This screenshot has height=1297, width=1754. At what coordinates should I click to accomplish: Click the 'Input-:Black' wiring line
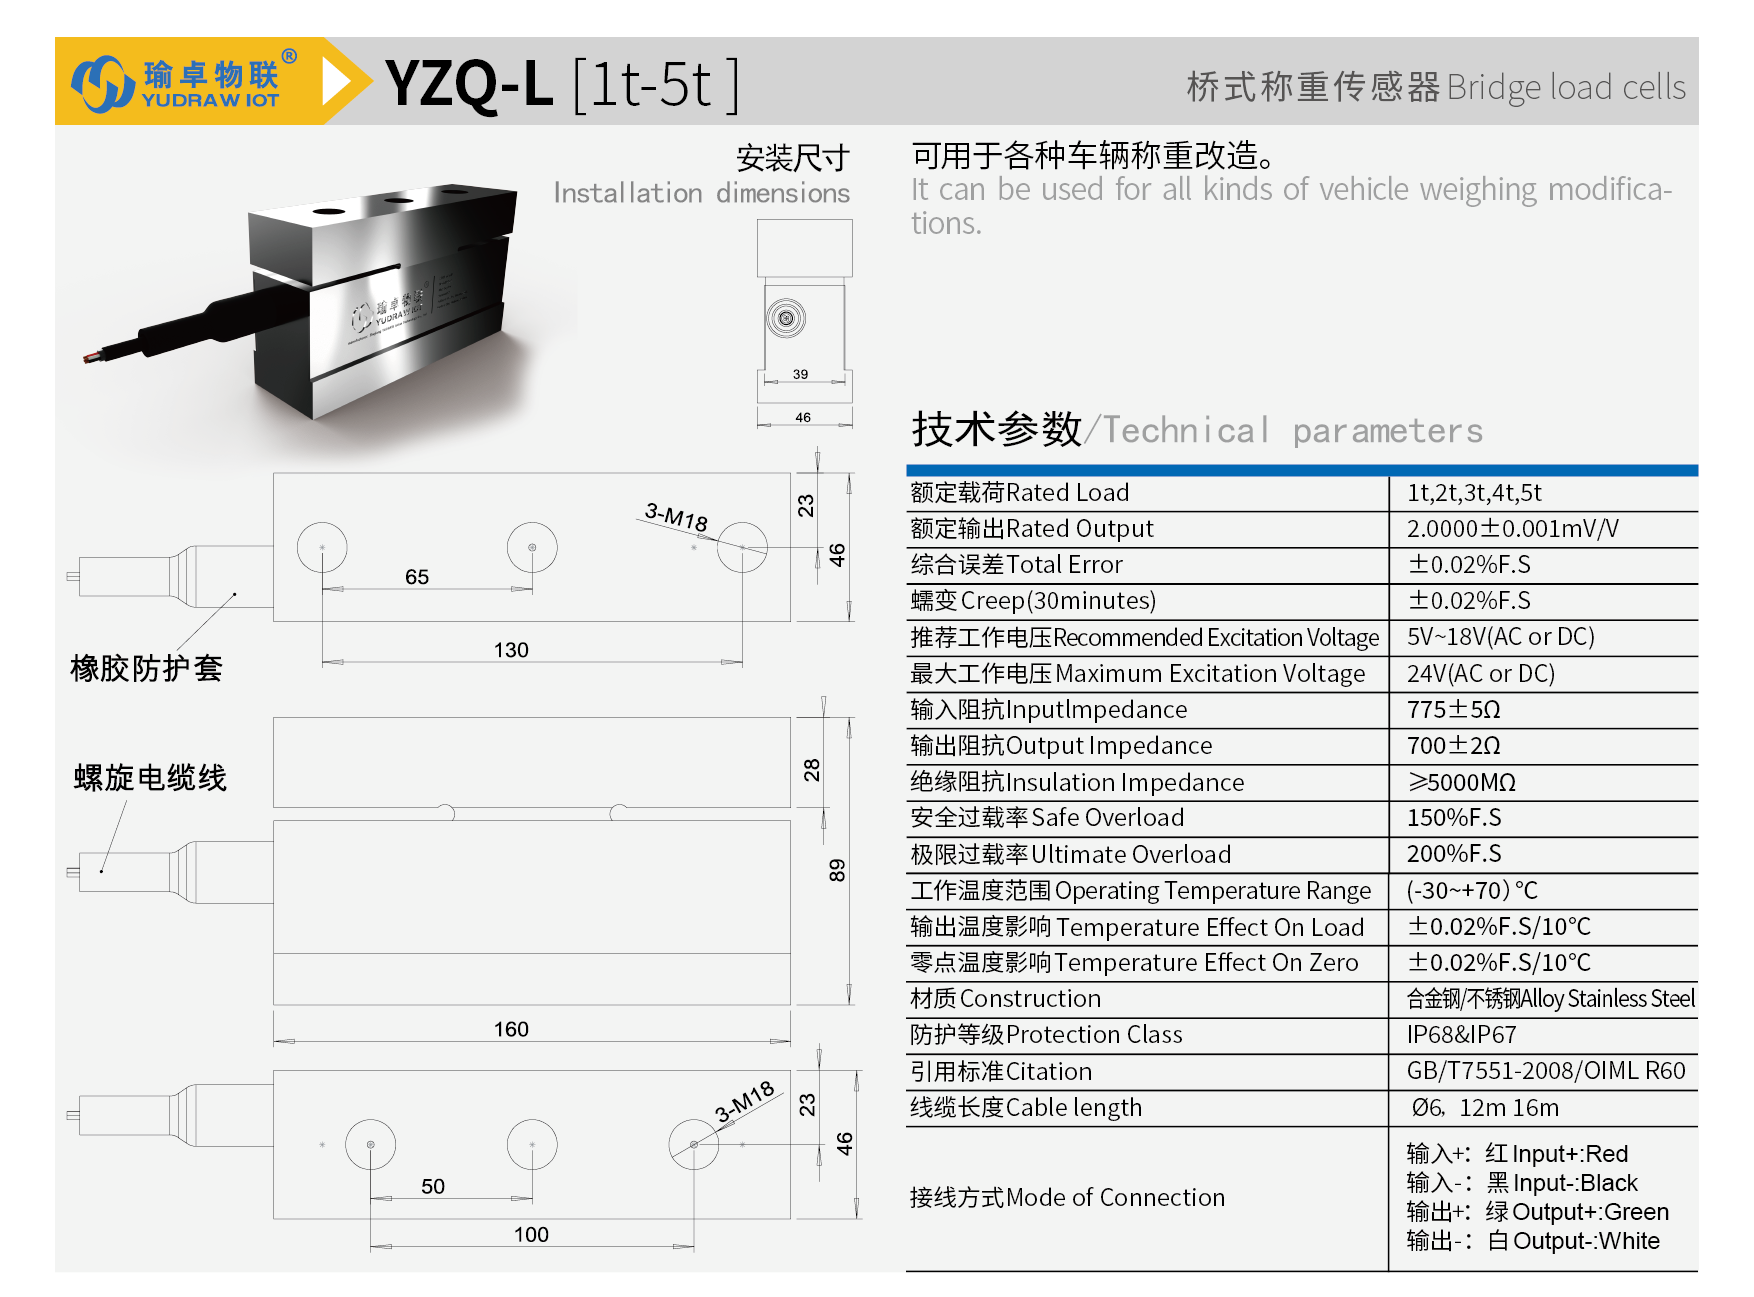coord(1522,1182)
